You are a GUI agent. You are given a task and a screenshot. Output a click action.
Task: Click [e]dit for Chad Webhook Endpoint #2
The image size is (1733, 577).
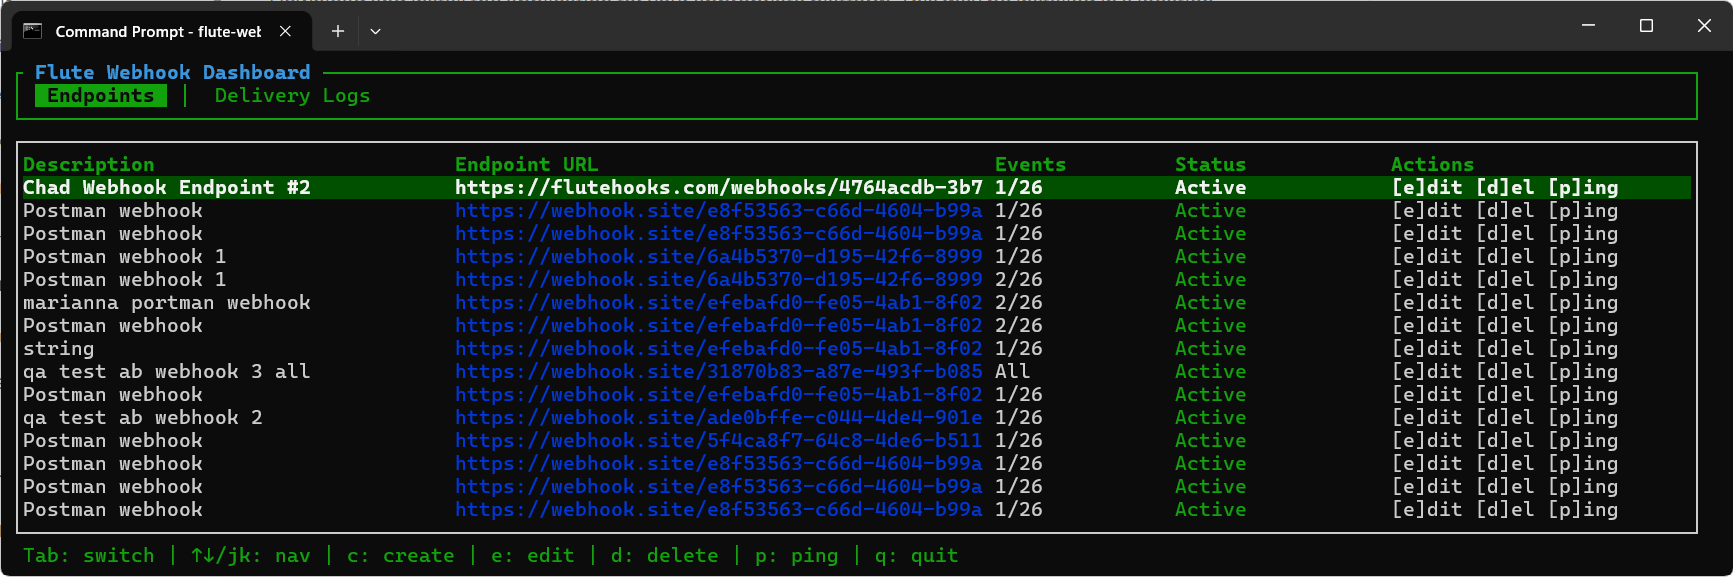click(1427, 188)
